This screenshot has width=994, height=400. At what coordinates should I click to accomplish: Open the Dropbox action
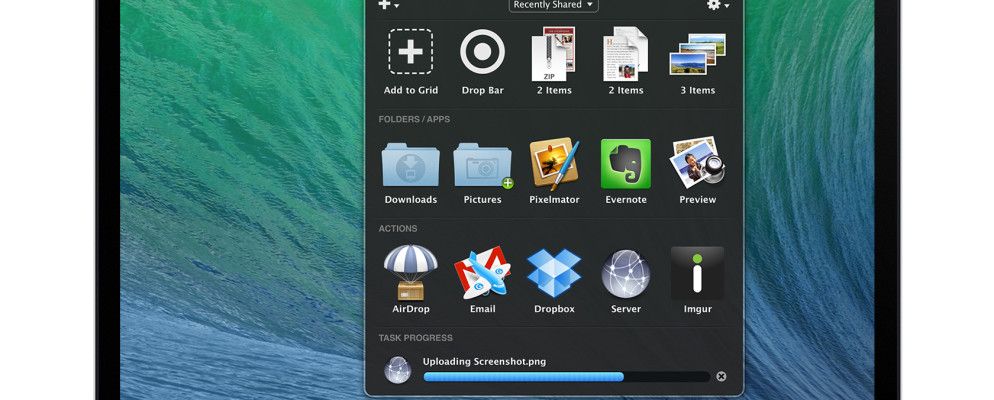(x=554, y=272)
